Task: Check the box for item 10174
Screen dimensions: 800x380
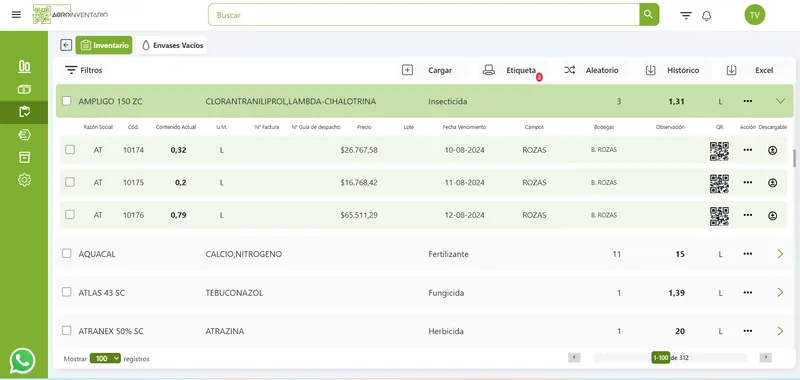Action: pyautogui.click(x=70, y=149)
